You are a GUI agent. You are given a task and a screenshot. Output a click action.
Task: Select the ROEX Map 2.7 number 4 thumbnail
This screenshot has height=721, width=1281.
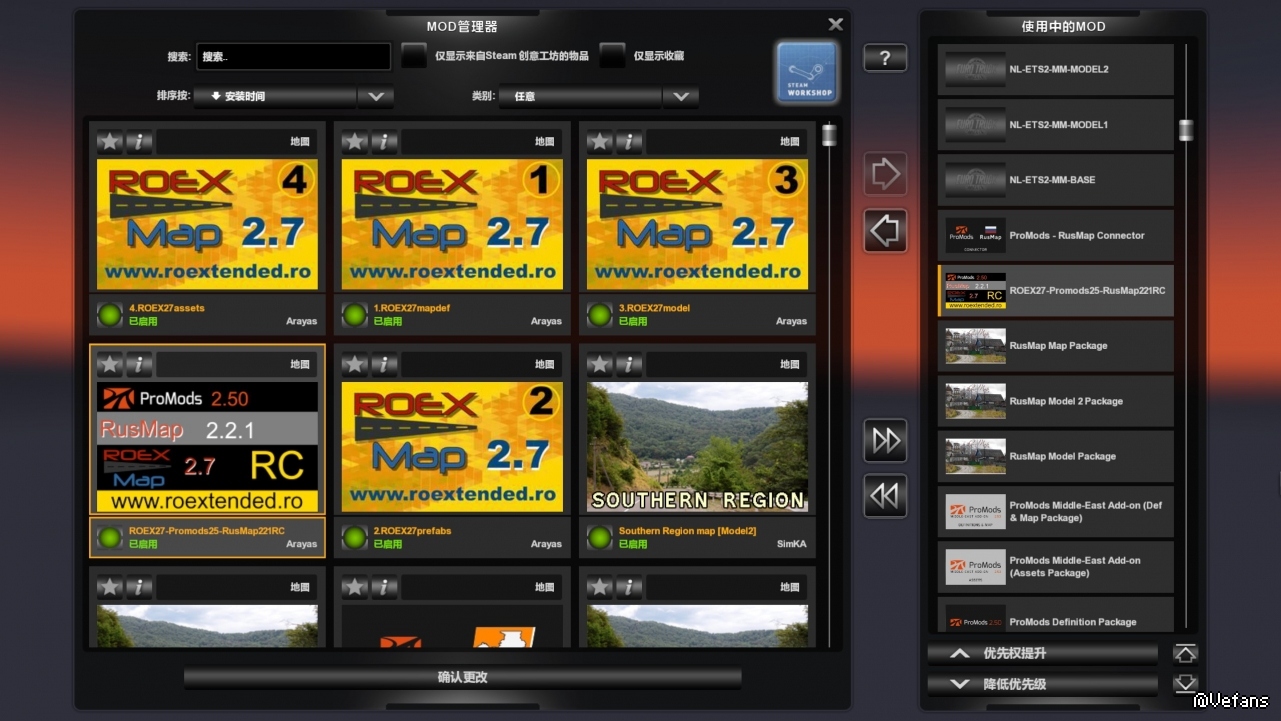point(207,224)
